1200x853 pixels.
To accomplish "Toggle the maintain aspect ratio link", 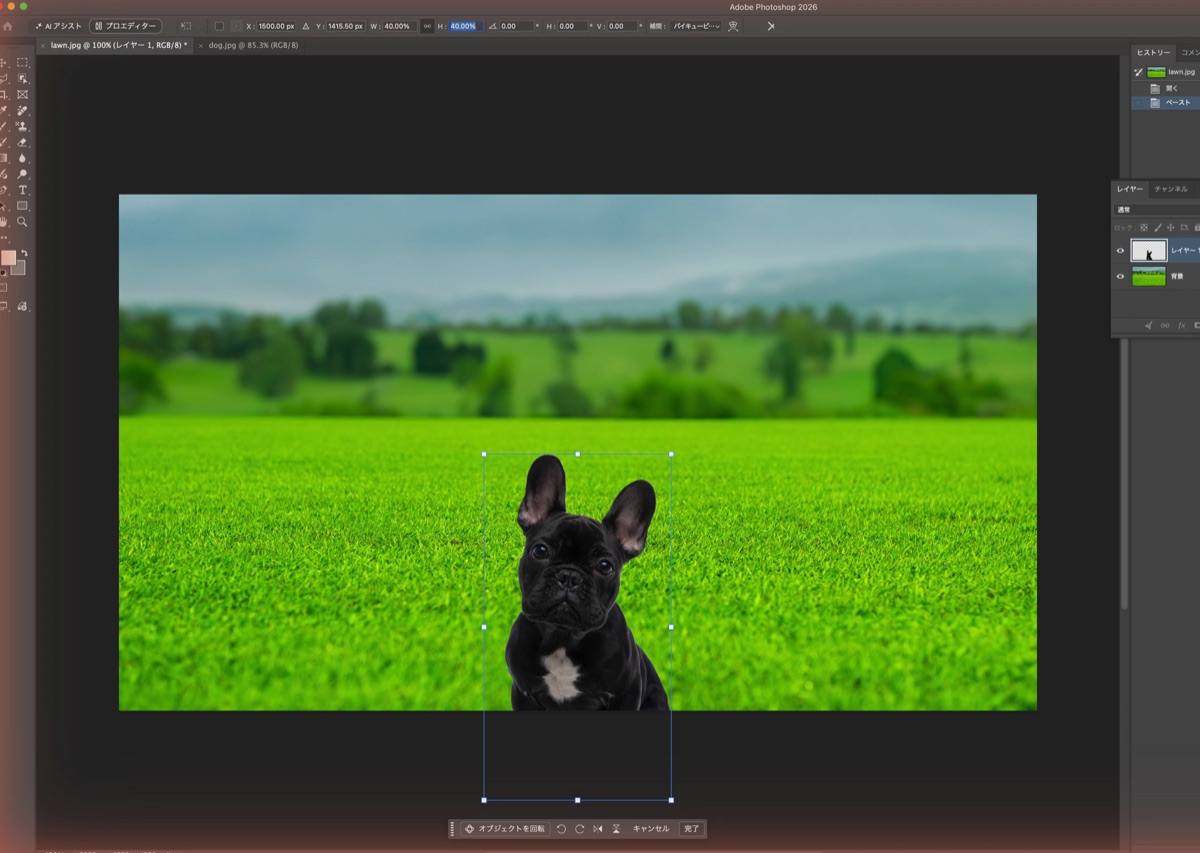I will (x=427, y=26).
